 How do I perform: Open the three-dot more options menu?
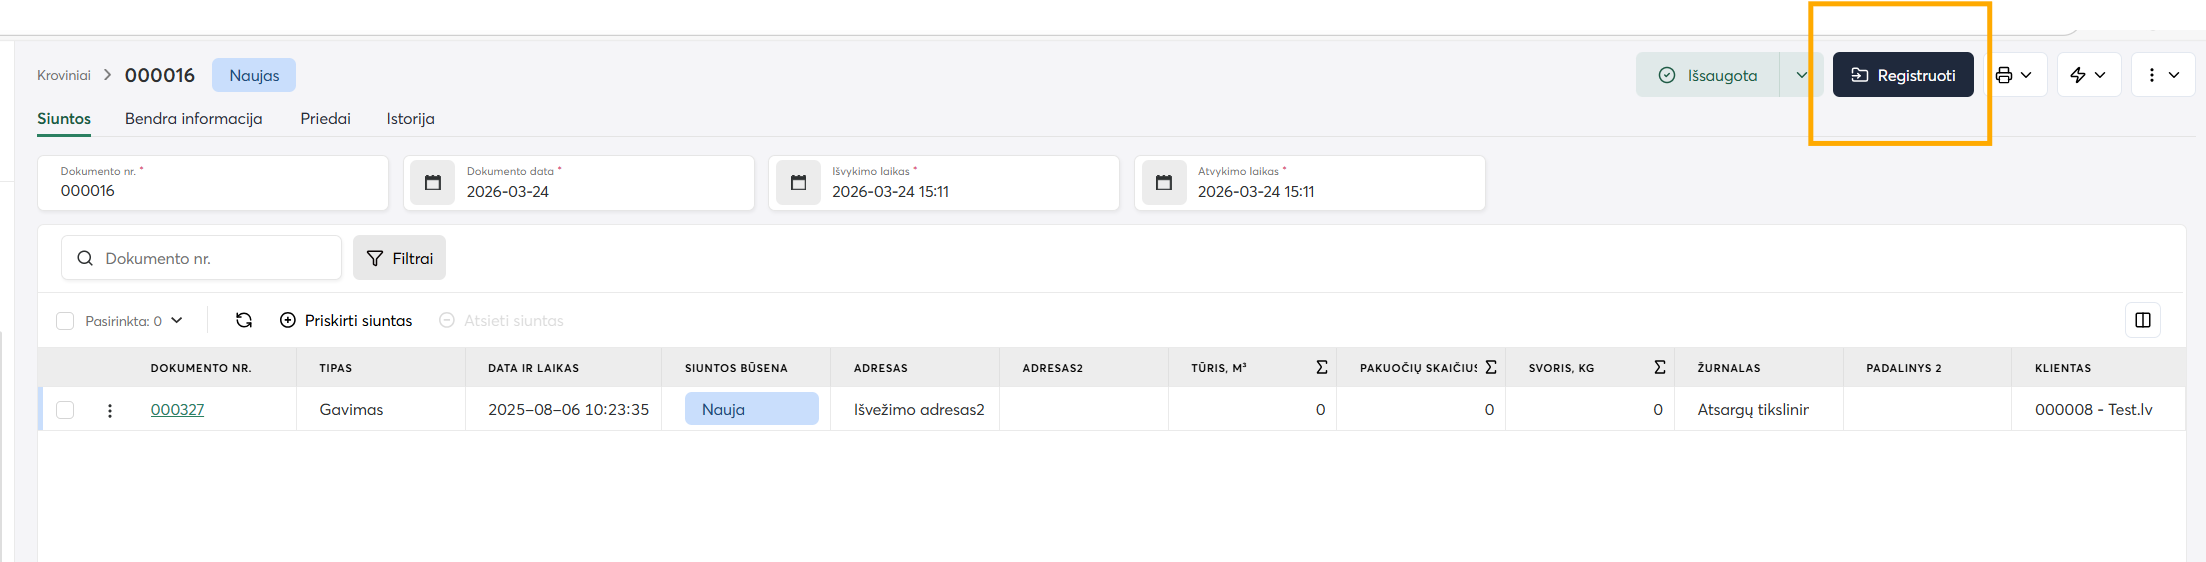pos(2162,75)
